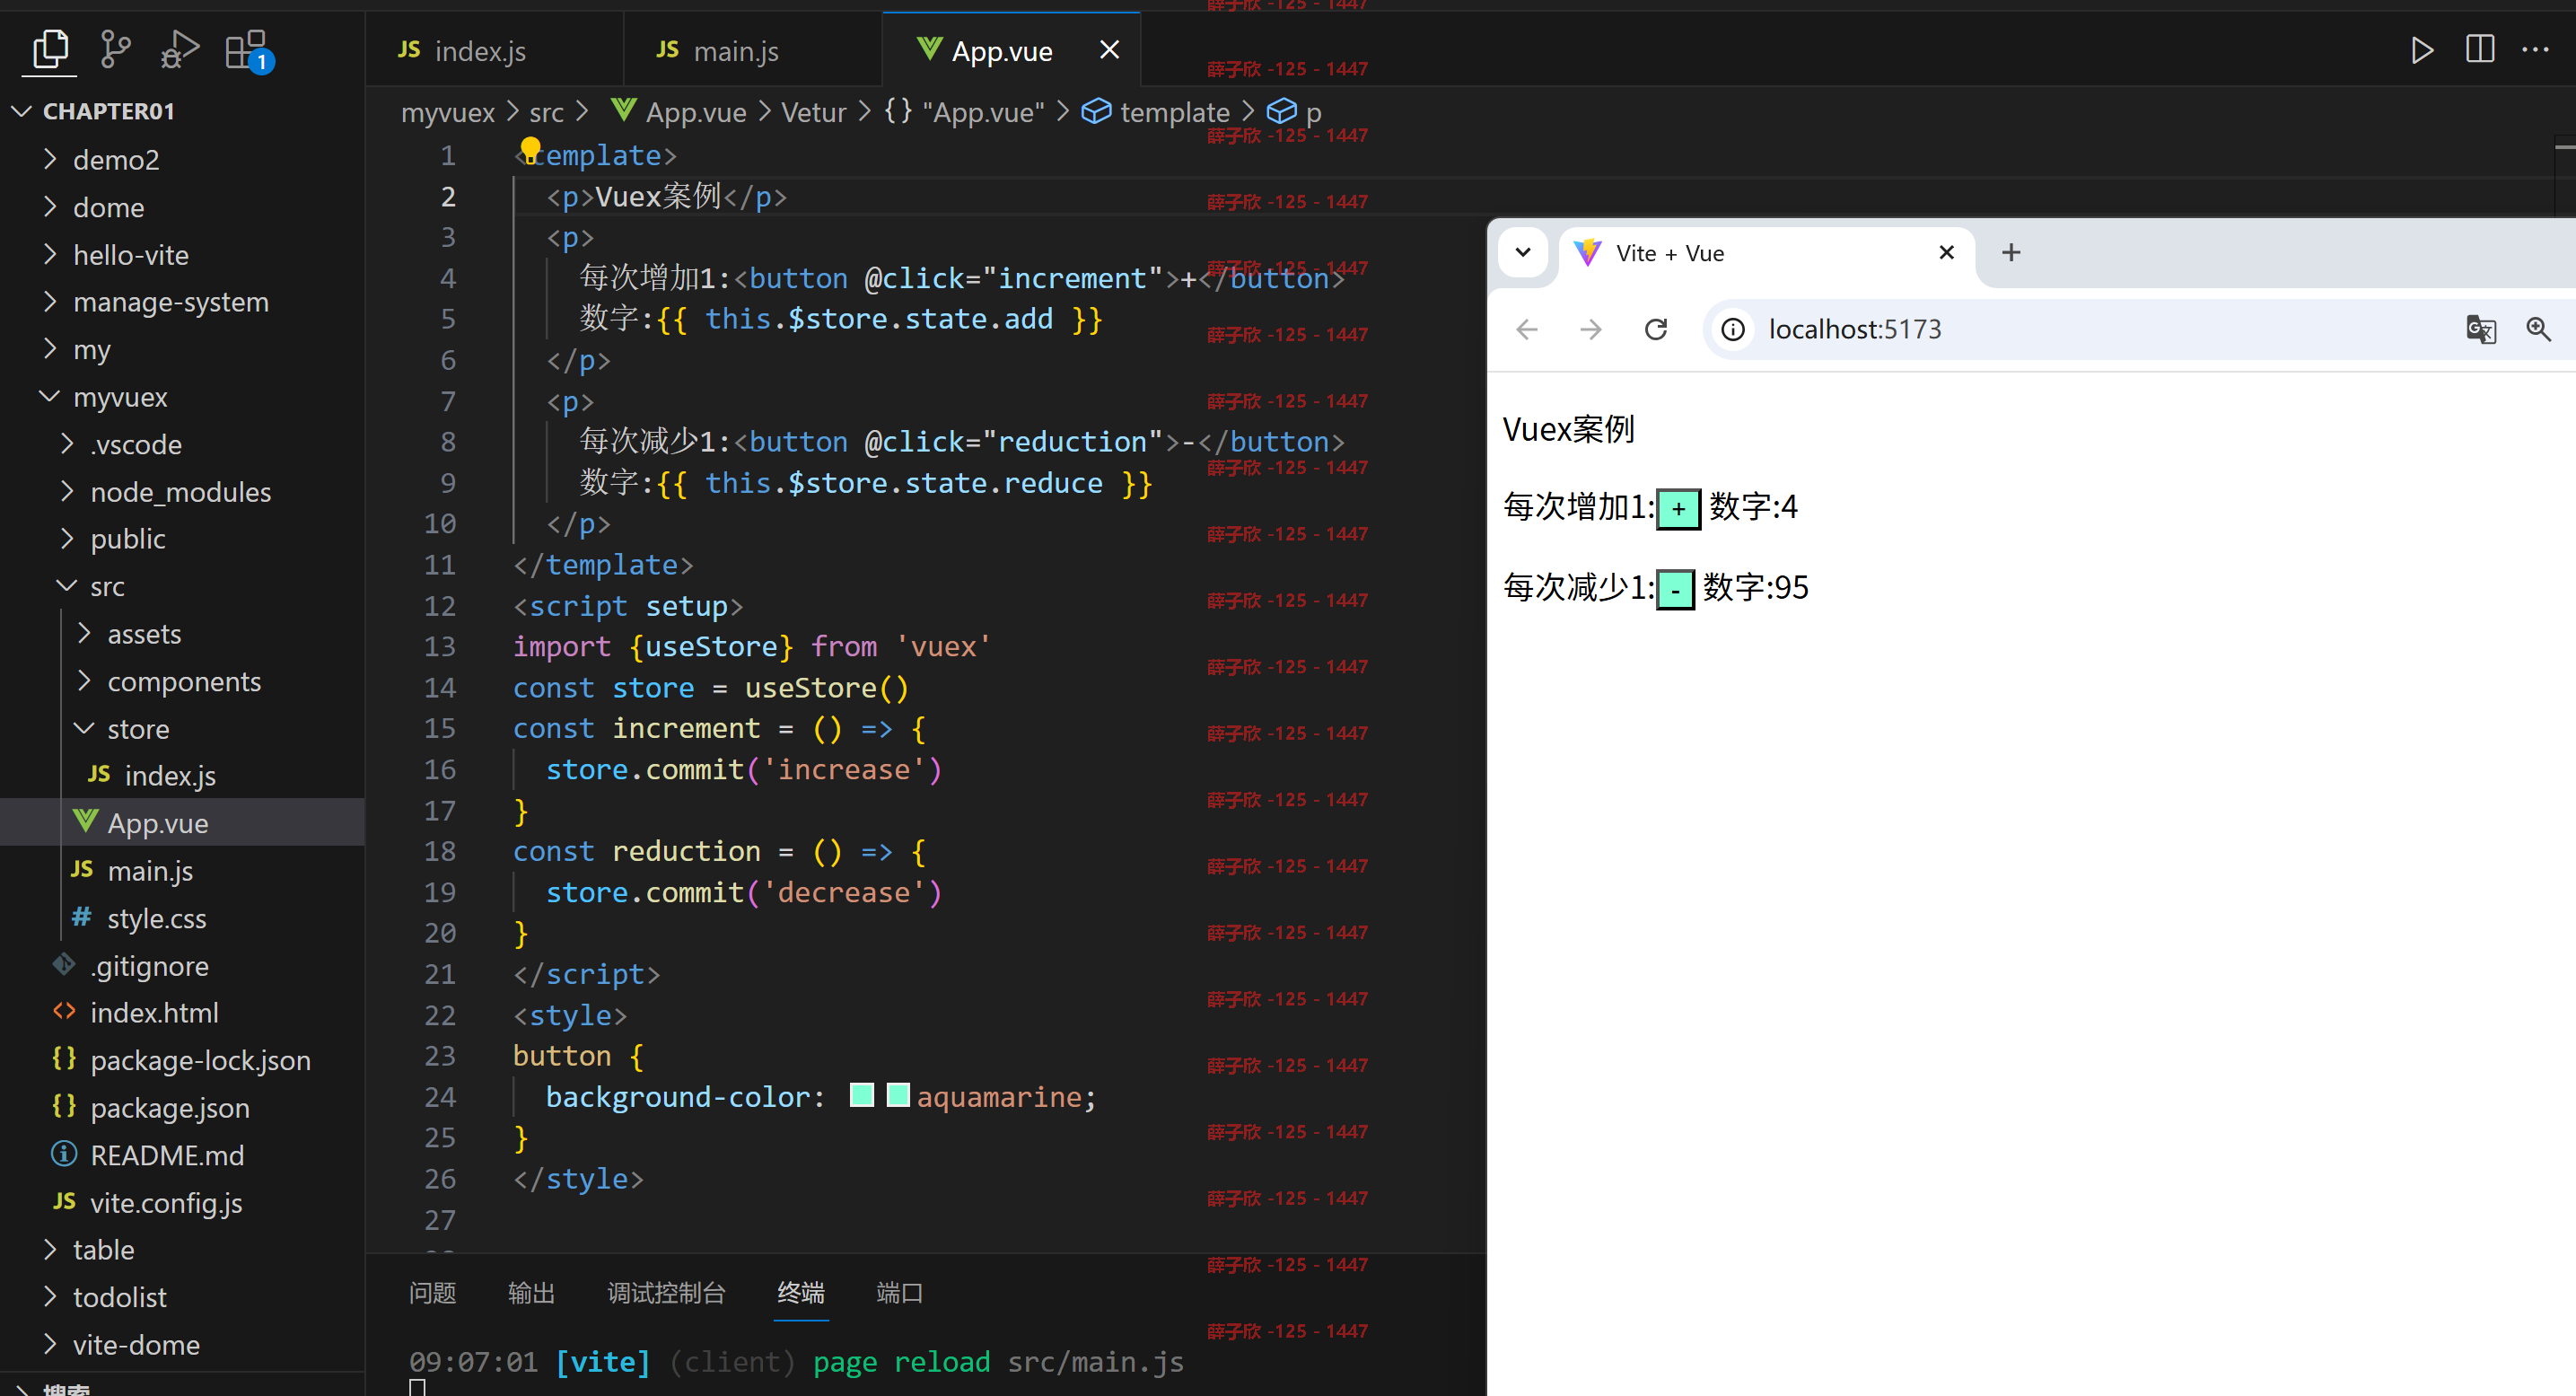Click the Vue icon in App.vue breadcrumb

[x=624, y=110]
